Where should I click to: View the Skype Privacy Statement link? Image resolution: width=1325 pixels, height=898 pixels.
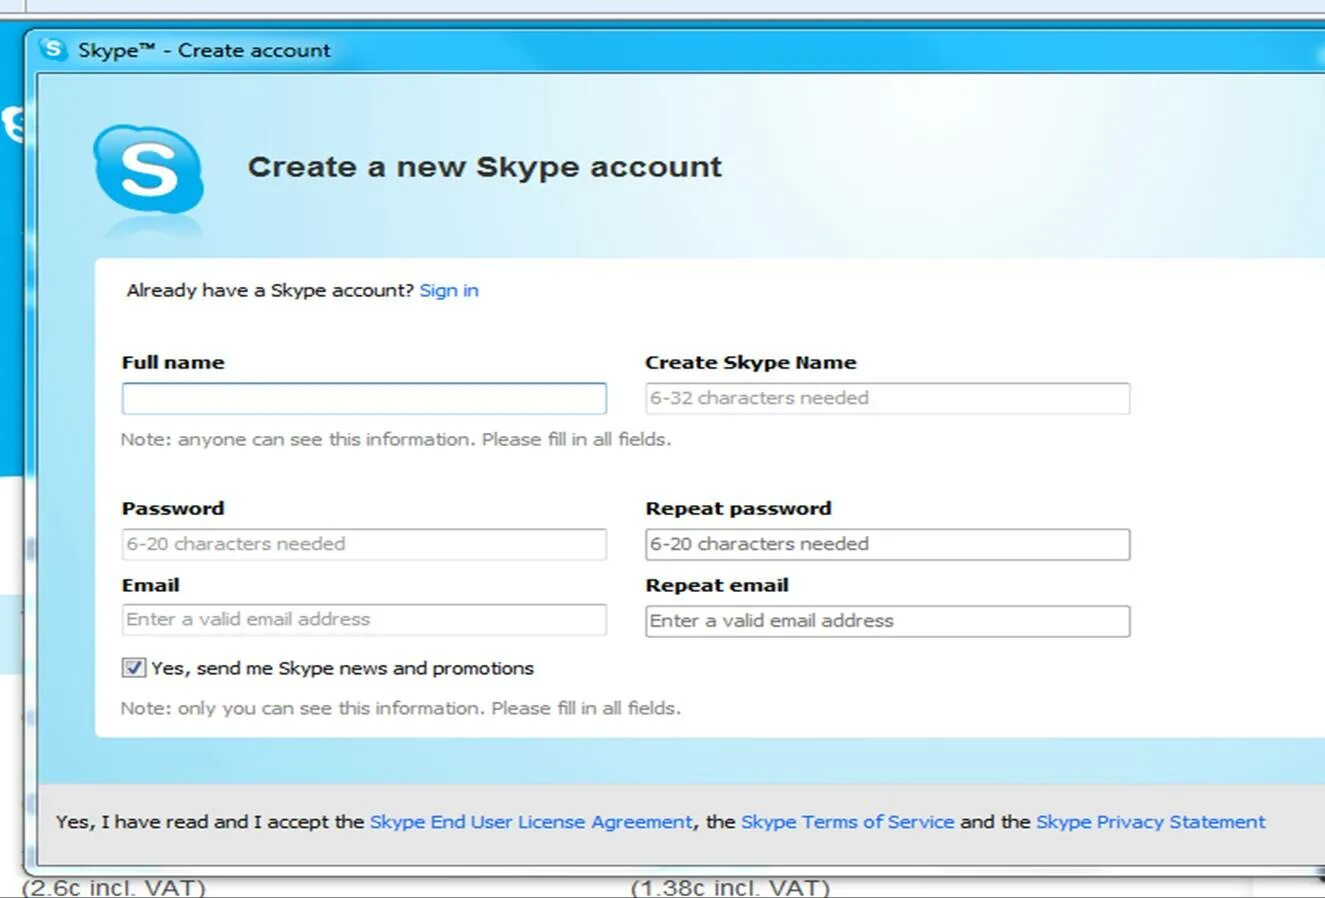pos(1151,822)
